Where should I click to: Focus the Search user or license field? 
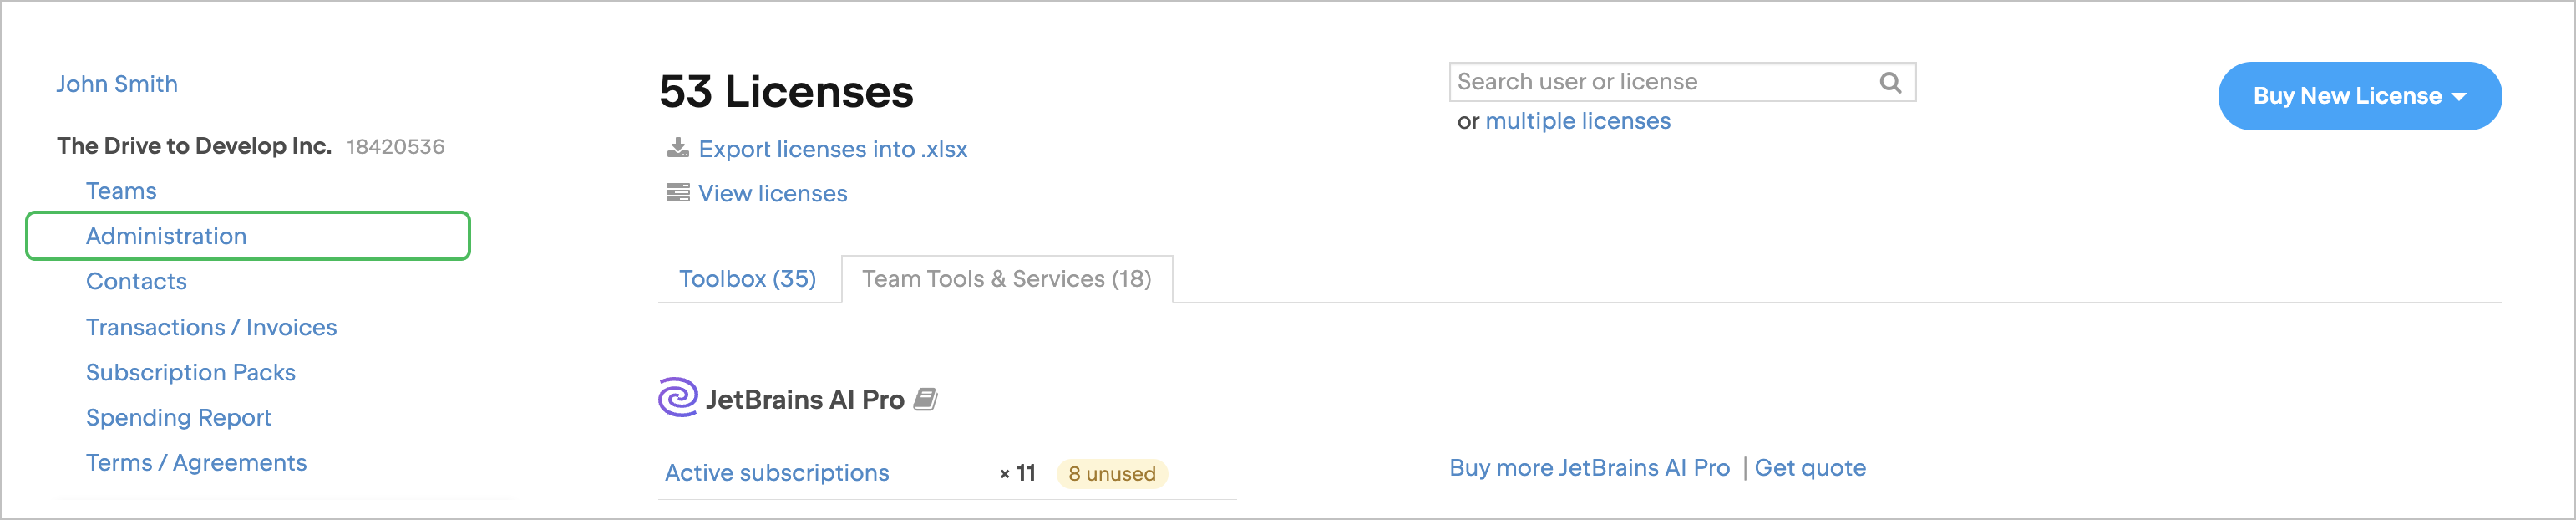(1660, 82)
